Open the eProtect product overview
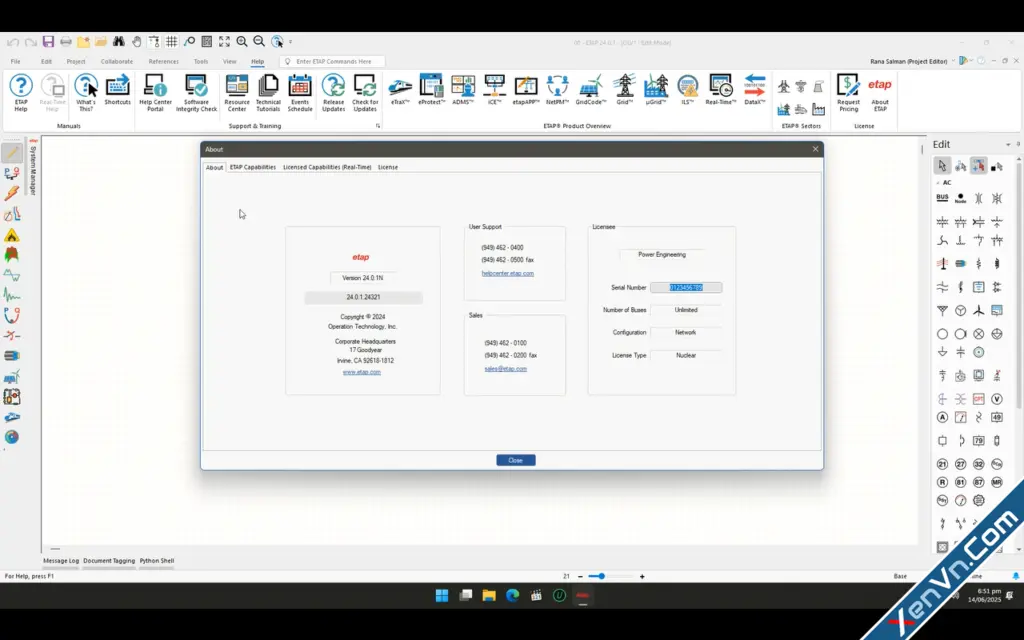Image resolution: width=1024 pixels, height=640 pixels. pos(431,90)
